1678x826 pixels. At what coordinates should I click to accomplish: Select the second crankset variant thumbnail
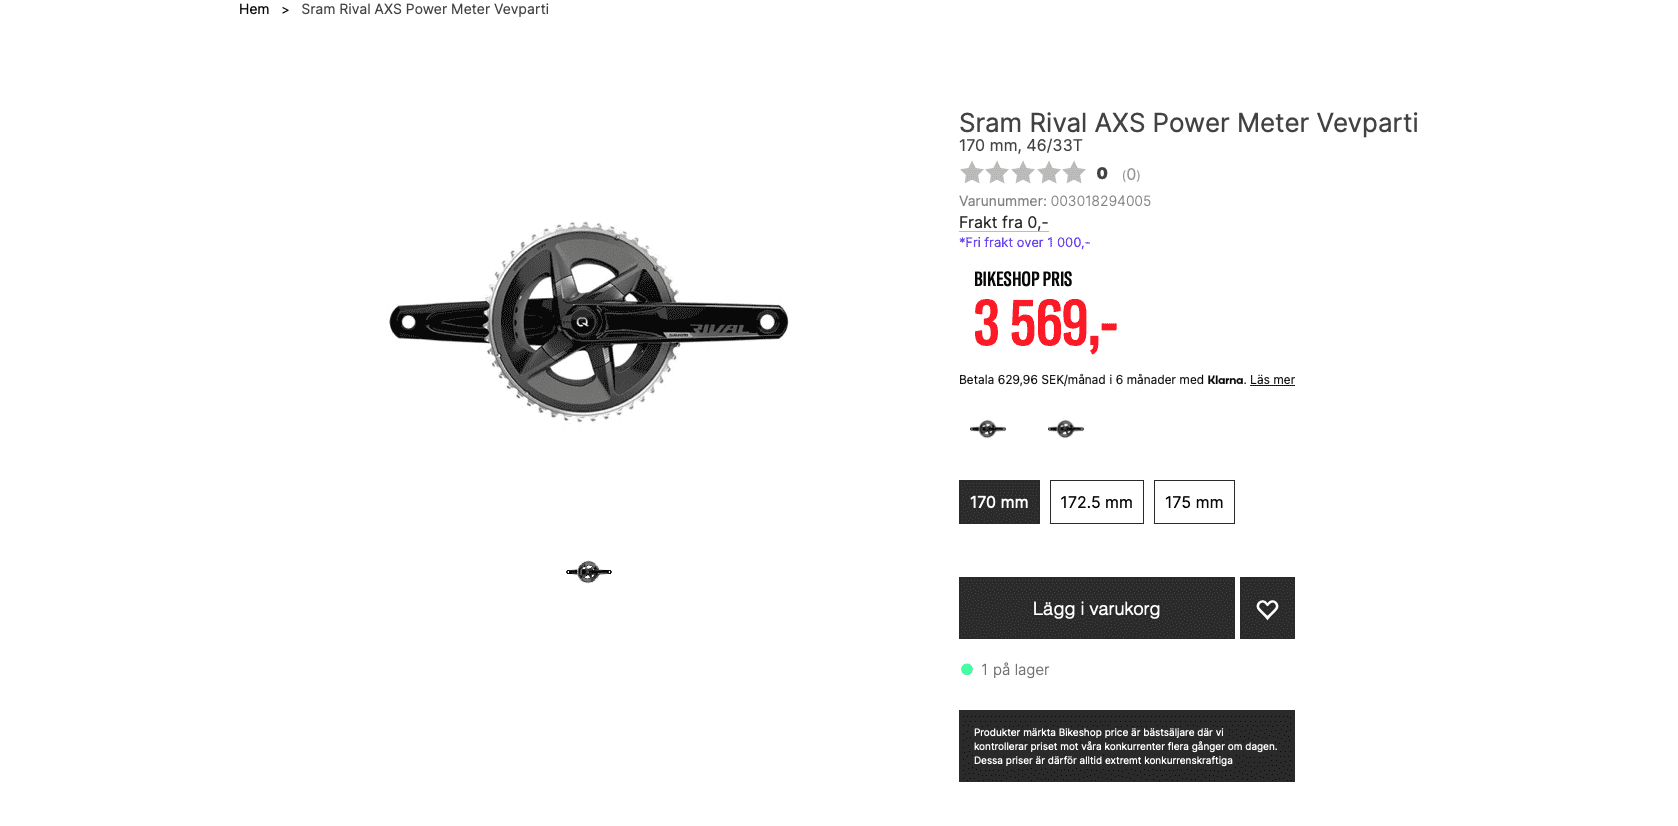(x=1066, y=429)
